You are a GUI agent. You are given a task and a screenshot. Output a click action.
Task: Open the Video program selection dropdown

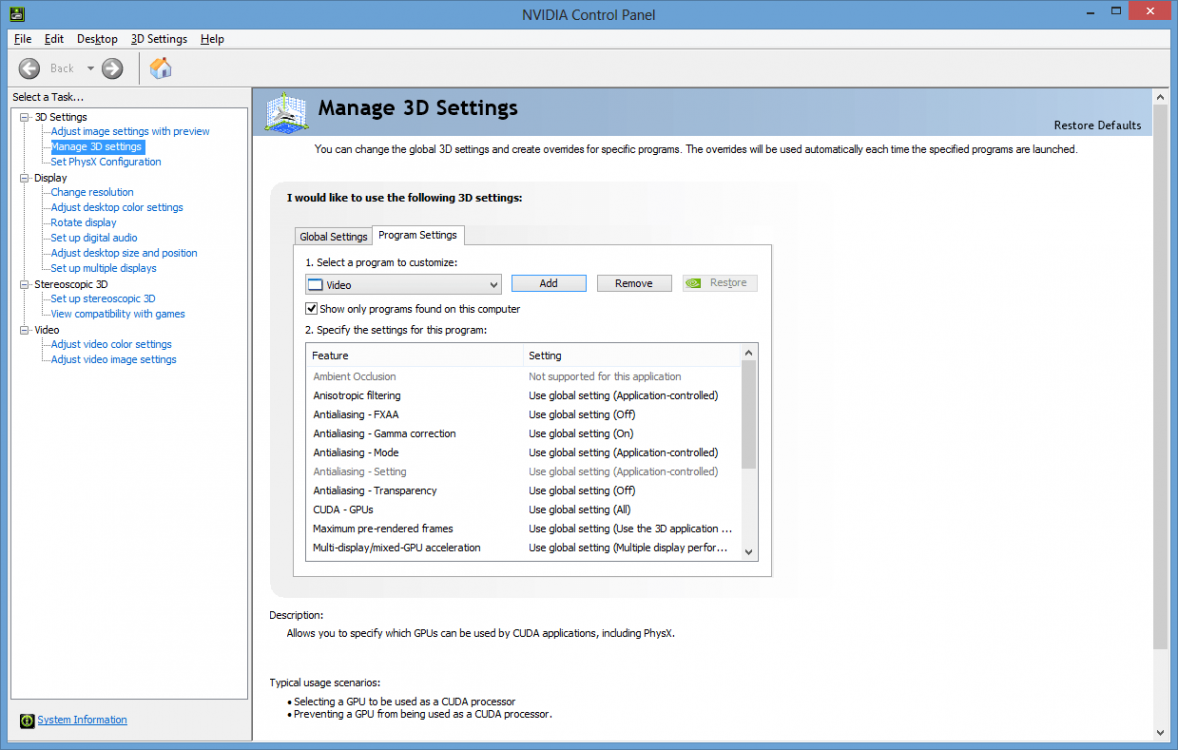(403, 285)
